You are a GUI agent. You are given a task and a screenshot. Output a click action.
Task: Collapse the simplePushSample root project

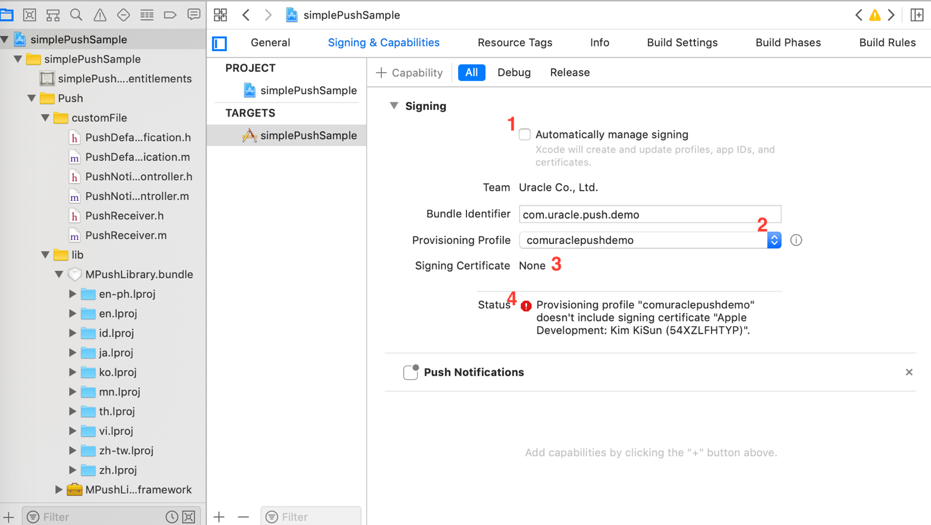(5, 39)
